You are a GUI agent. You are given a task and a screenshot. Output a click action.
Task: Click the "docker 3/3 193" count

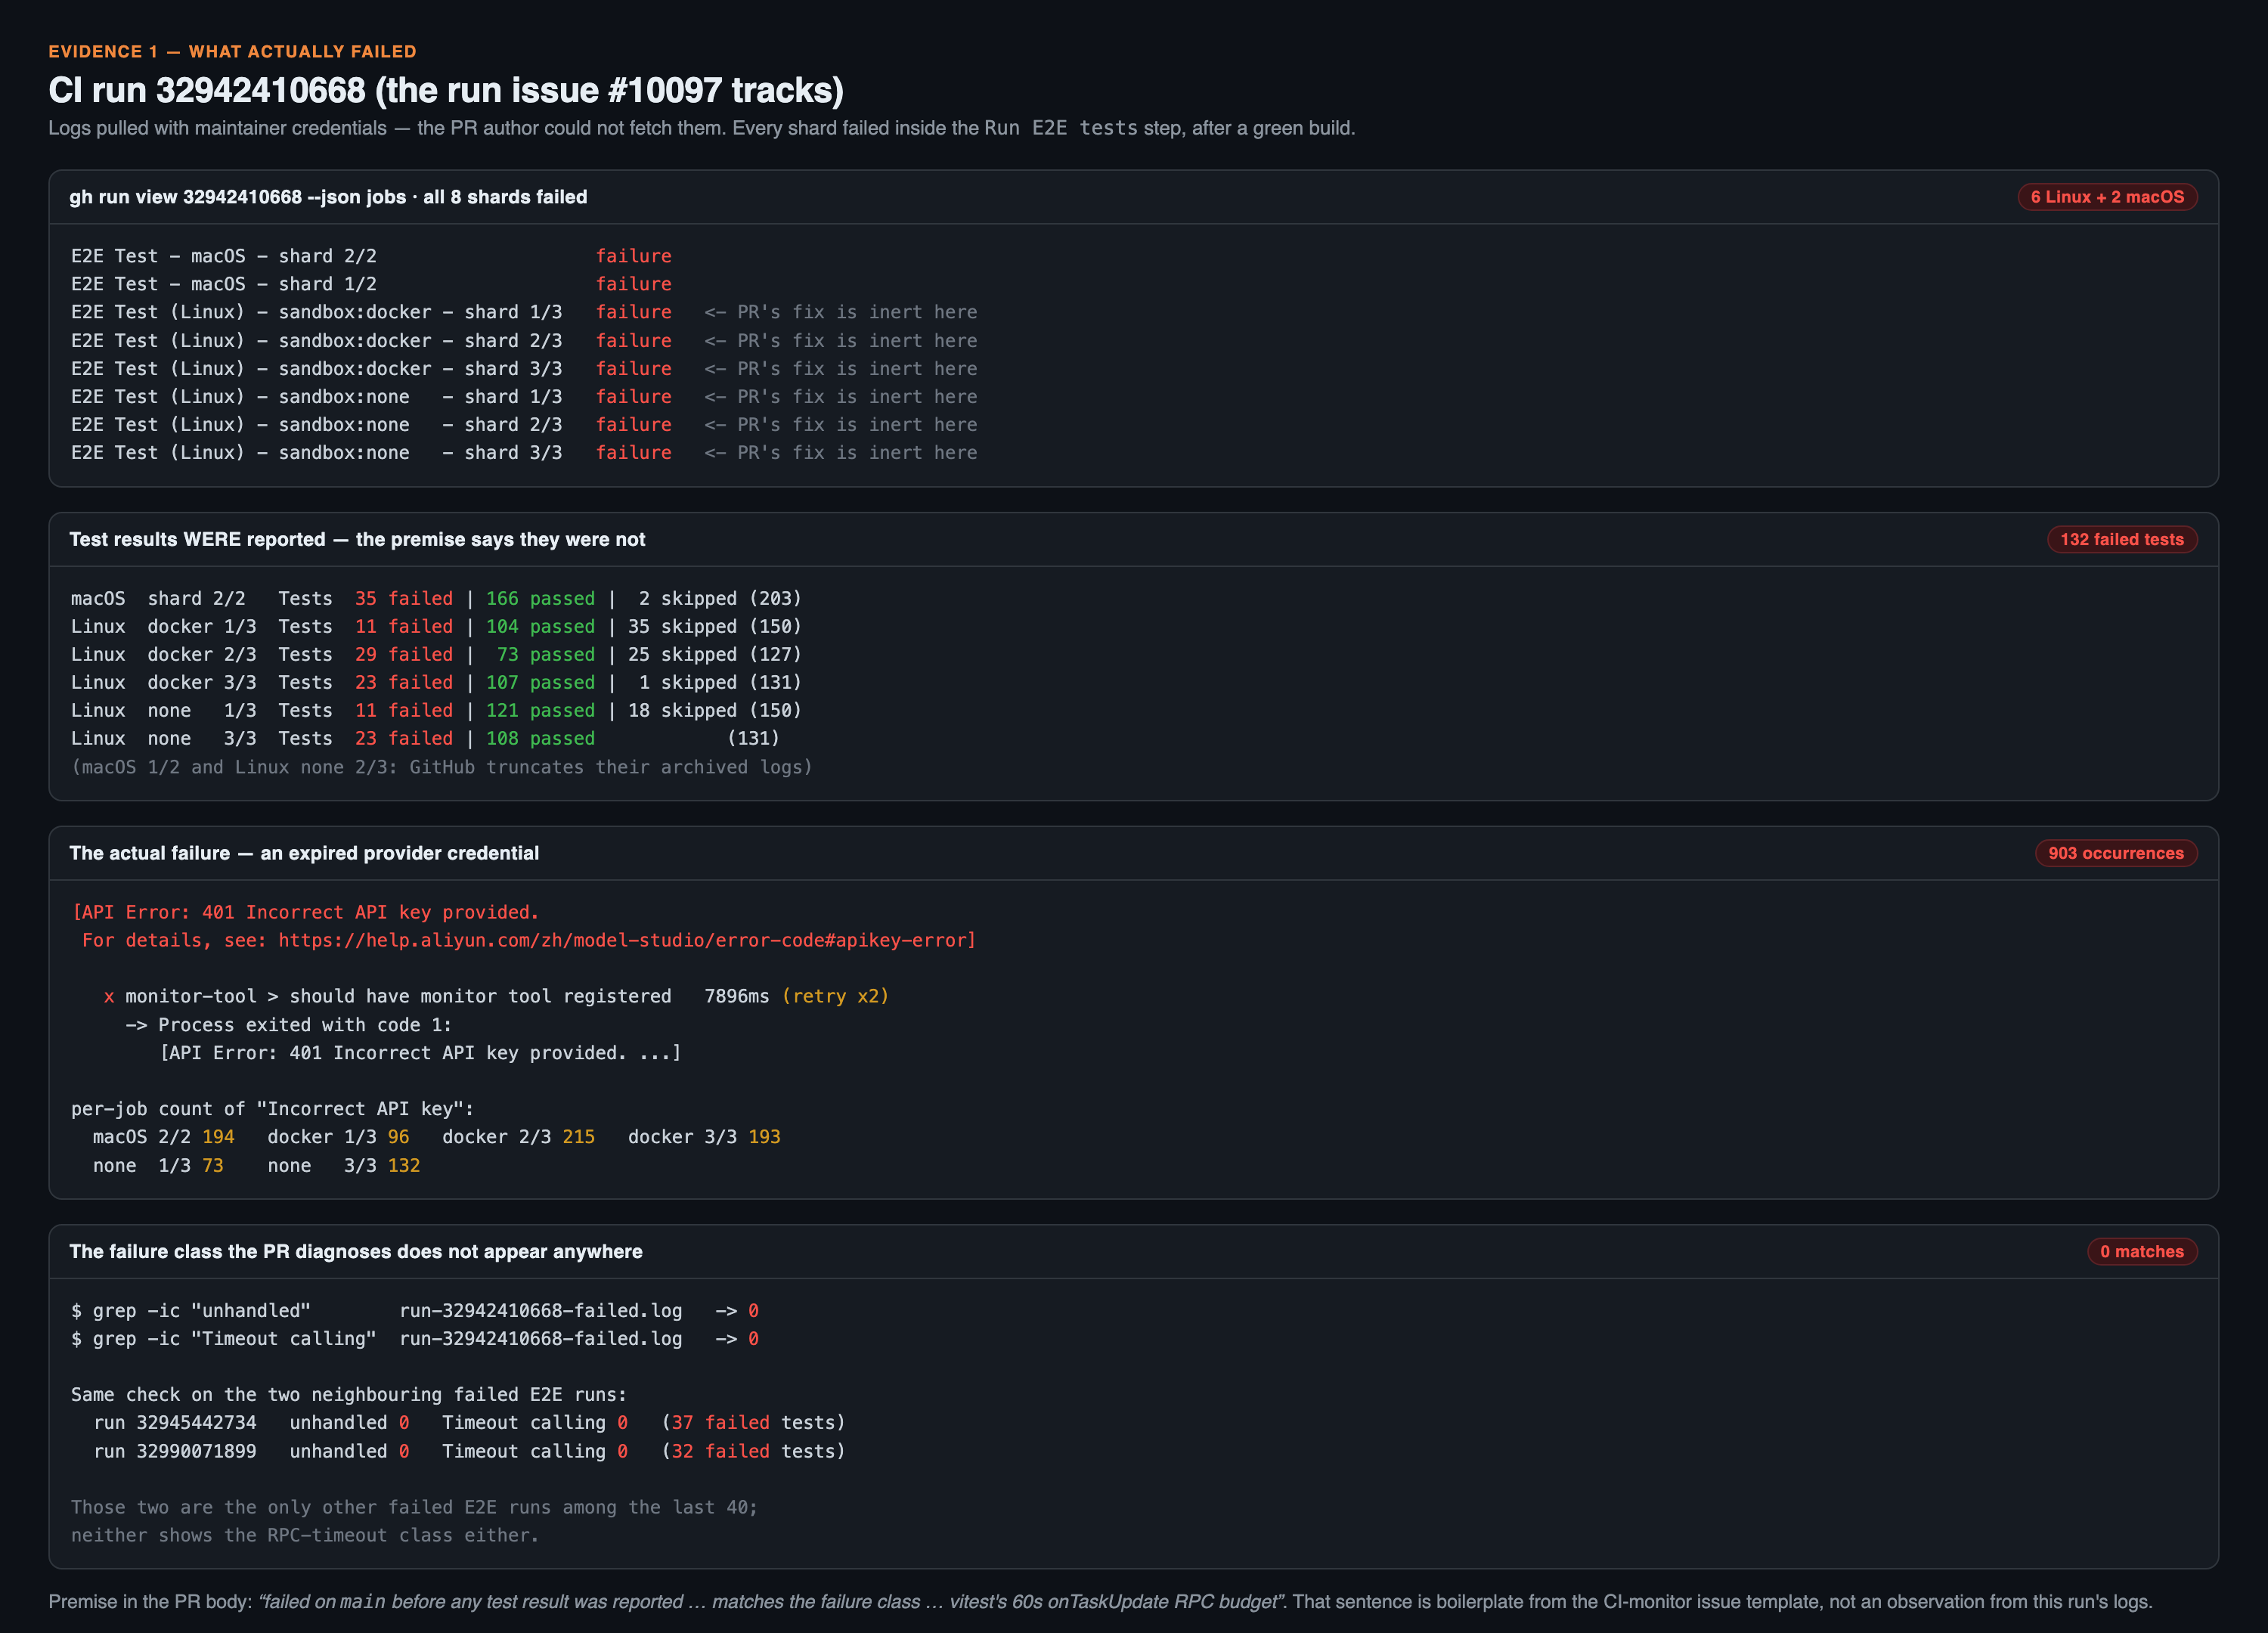(x=704, y=1137)
